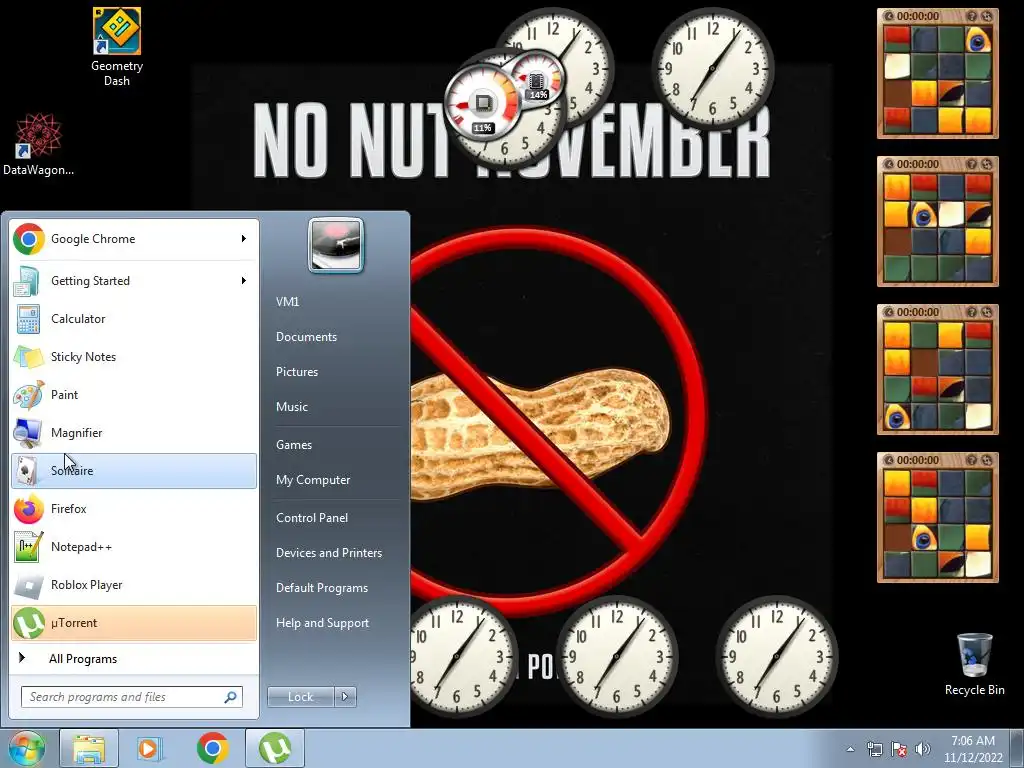Select the Recycle Bin icon
The image size is (1024, 768).
pyautogui.click(x=974, y=664)
